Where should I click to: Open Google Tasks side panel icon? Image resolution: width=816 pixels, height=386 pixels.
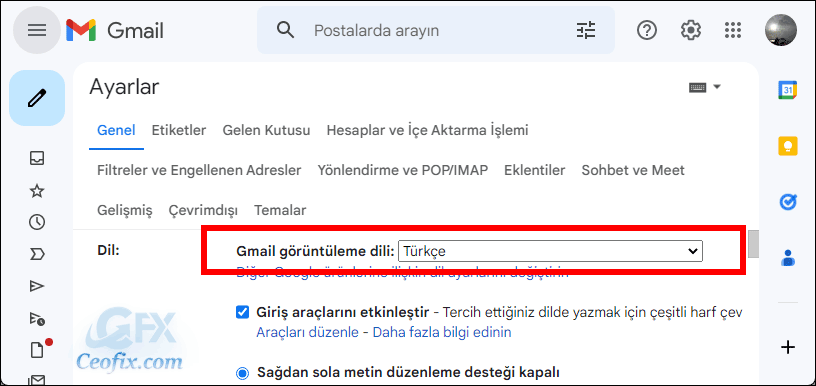[788, 202]
